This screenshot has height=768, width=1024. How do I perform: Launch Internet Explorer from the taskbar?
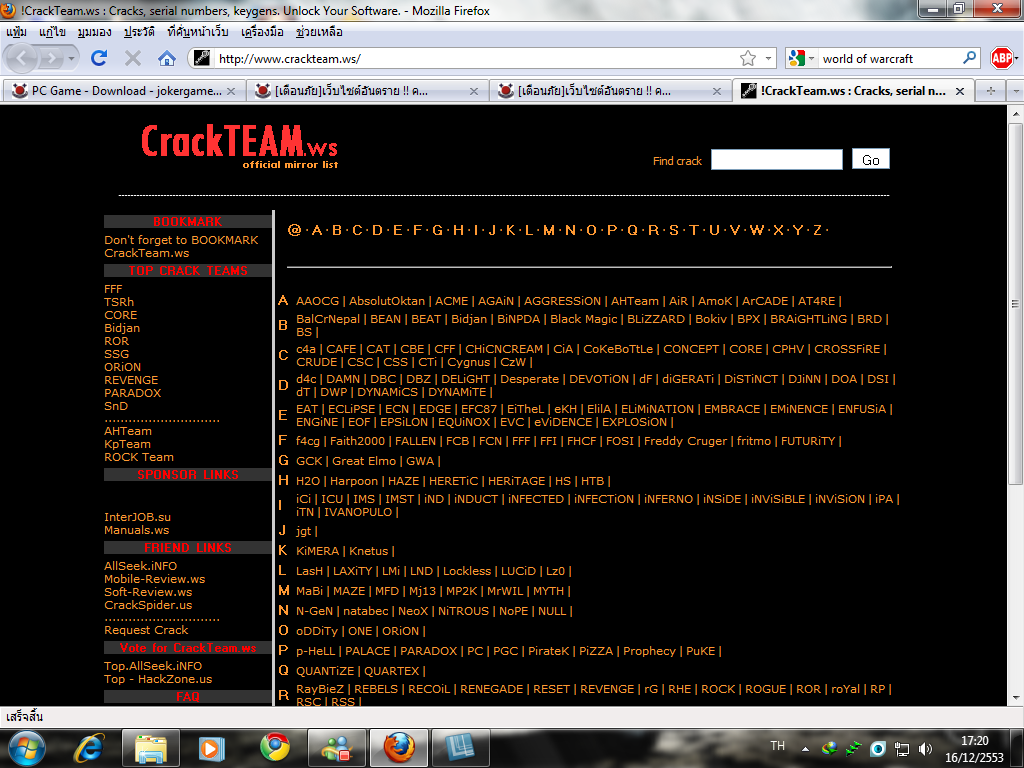pos(89,748)
